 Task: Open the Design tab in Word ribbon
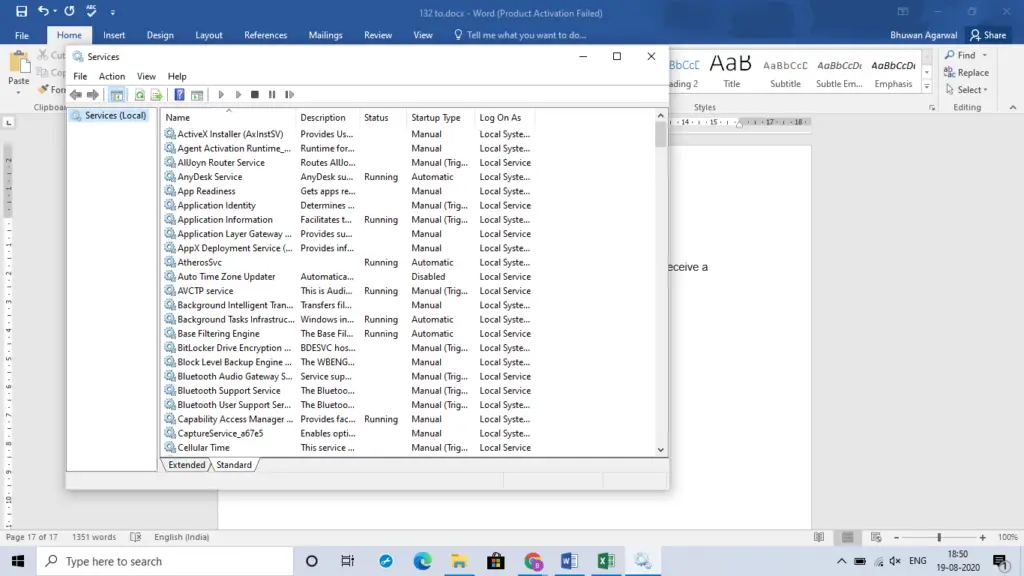click(x=160, y=35)
